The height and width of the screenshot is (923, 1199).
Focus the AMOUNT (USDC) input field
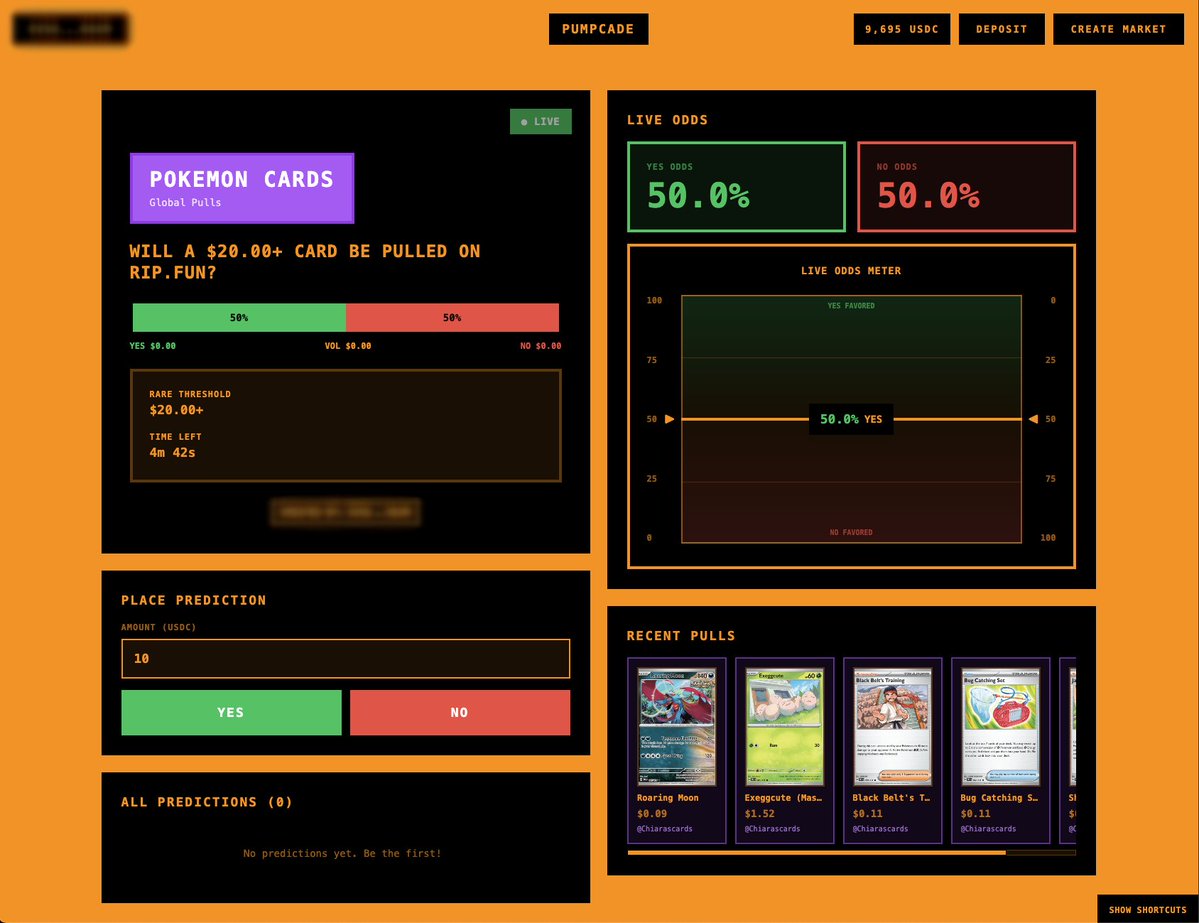tap(346, 658)
